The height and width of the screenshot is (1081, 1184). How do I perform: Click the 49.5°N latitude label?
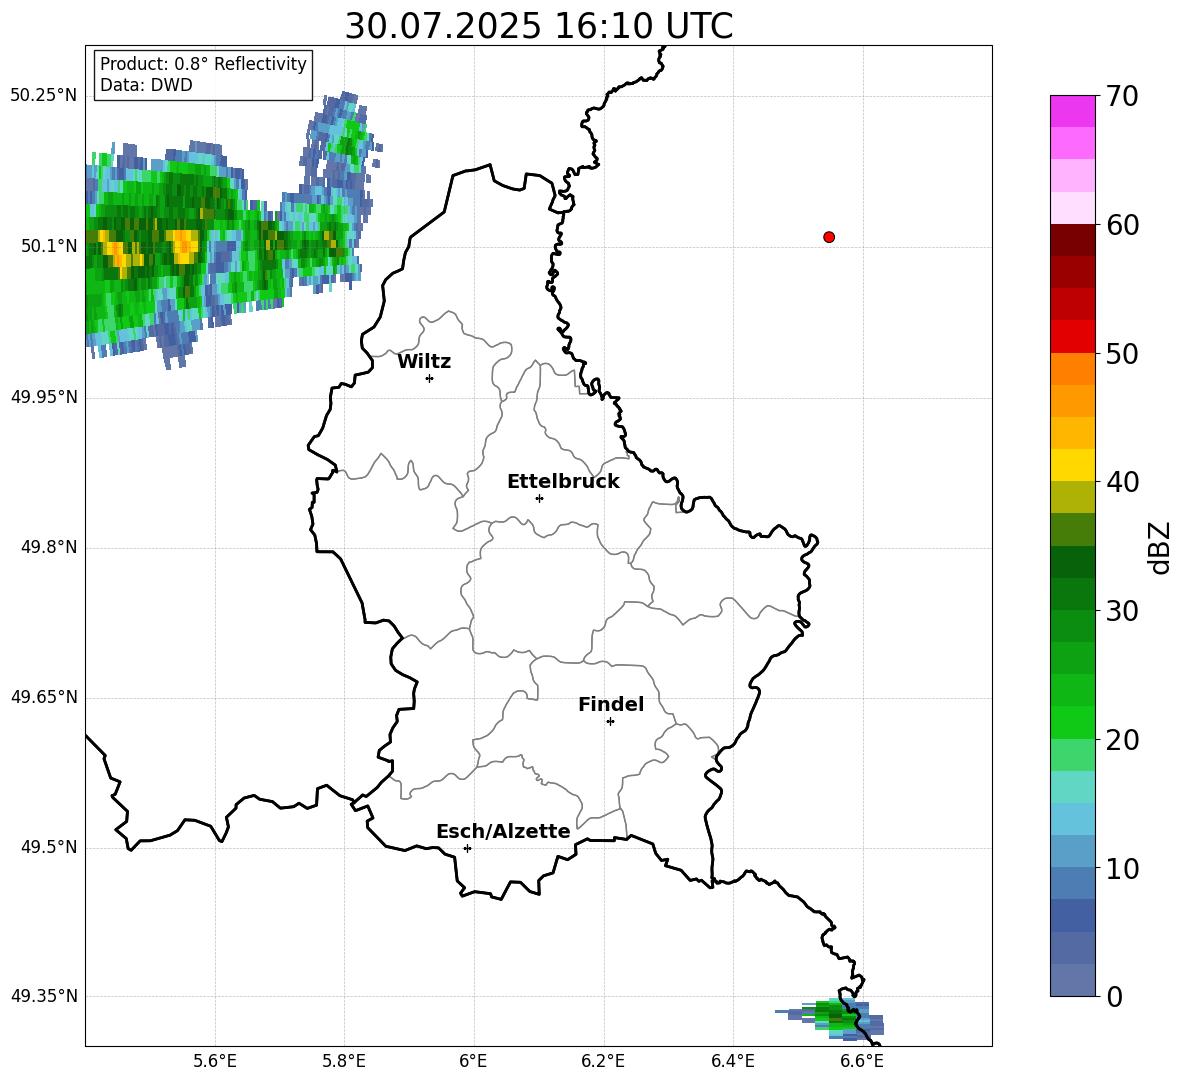[x=49, y=848]
